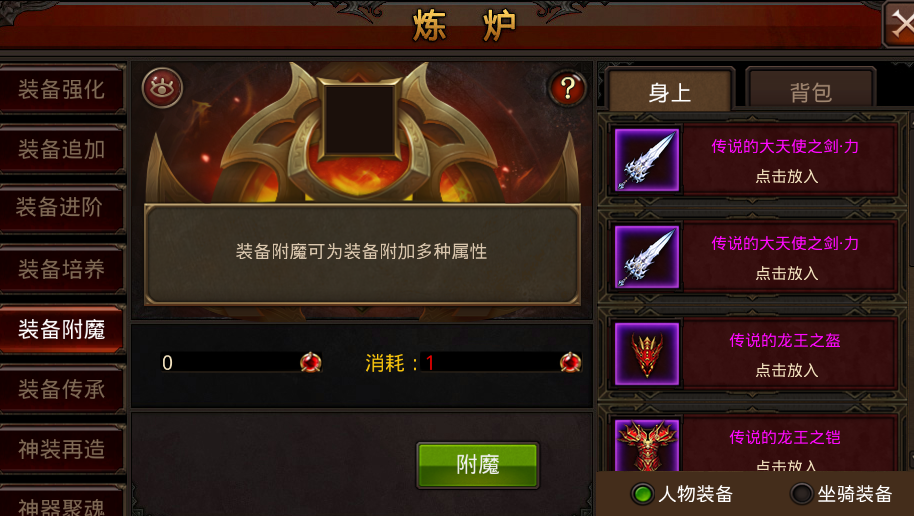Screen dimensions: 914x516
Task: Open the question mark help icon
Action: click(x=567, y=89)
